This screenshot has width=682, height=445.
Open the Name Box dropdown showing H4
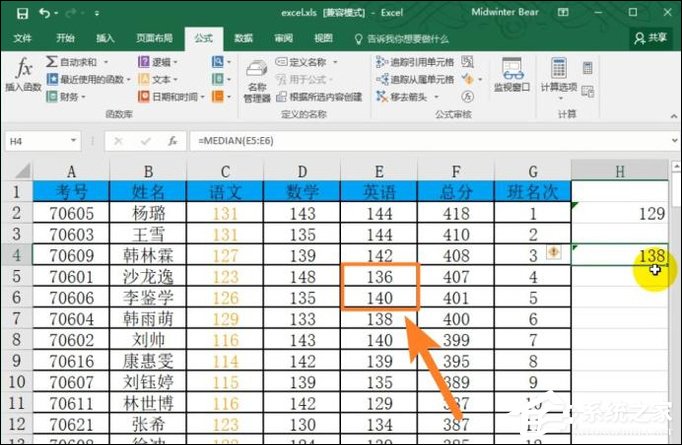tap(73, 141)
